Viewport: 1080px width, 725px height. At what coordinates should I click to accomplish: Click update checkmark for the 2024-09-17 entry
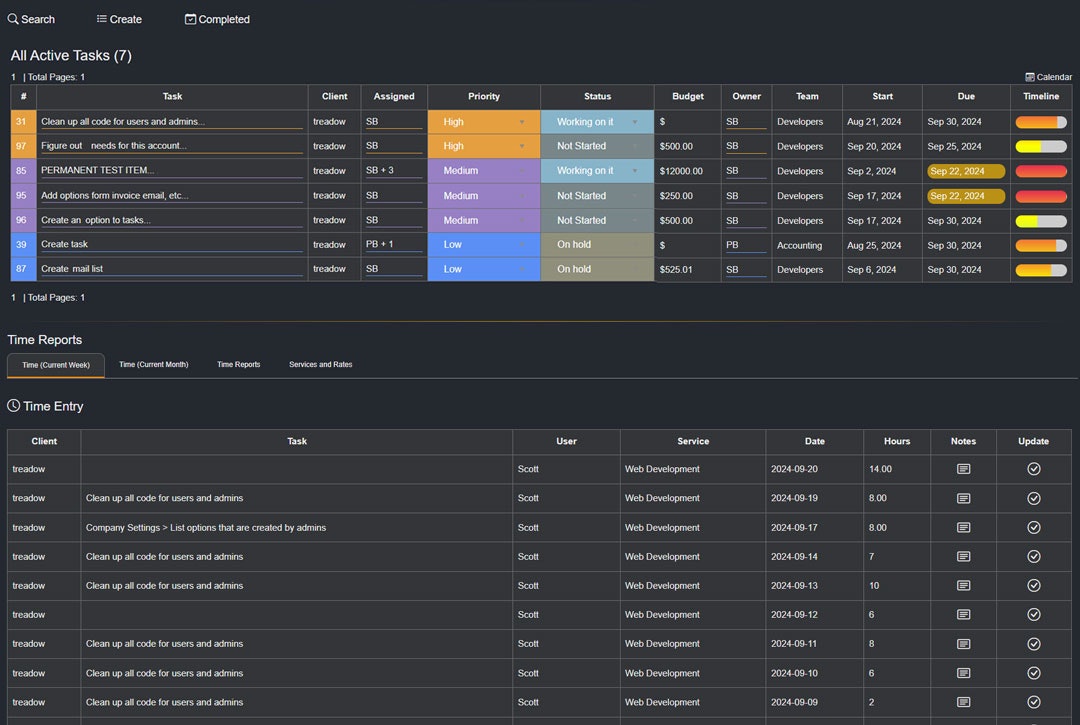pyautogui.click(x=1034, y=527)
